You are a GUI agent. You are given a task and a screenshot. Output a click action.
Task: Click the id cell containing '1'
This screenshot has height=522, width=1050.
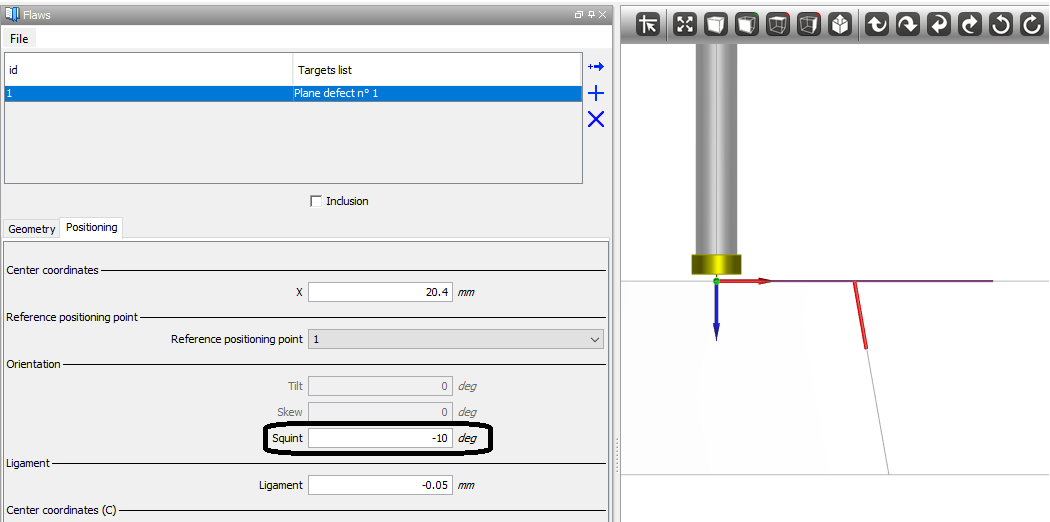tap(149, 94)
